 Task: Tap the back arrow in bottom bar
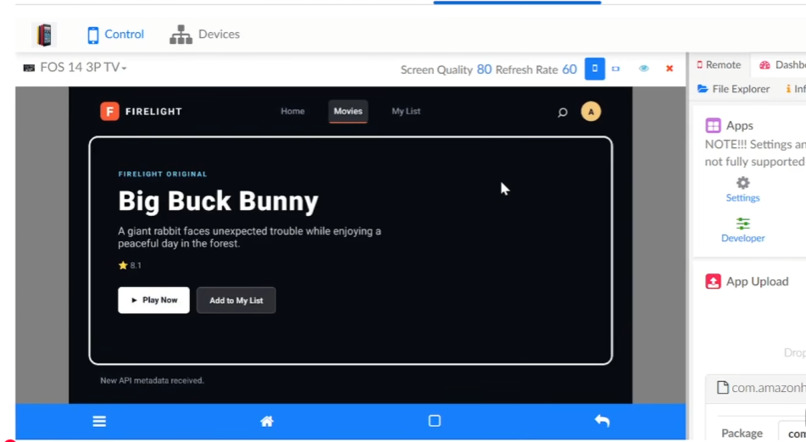pyautogui.click(x=602, y=421)
